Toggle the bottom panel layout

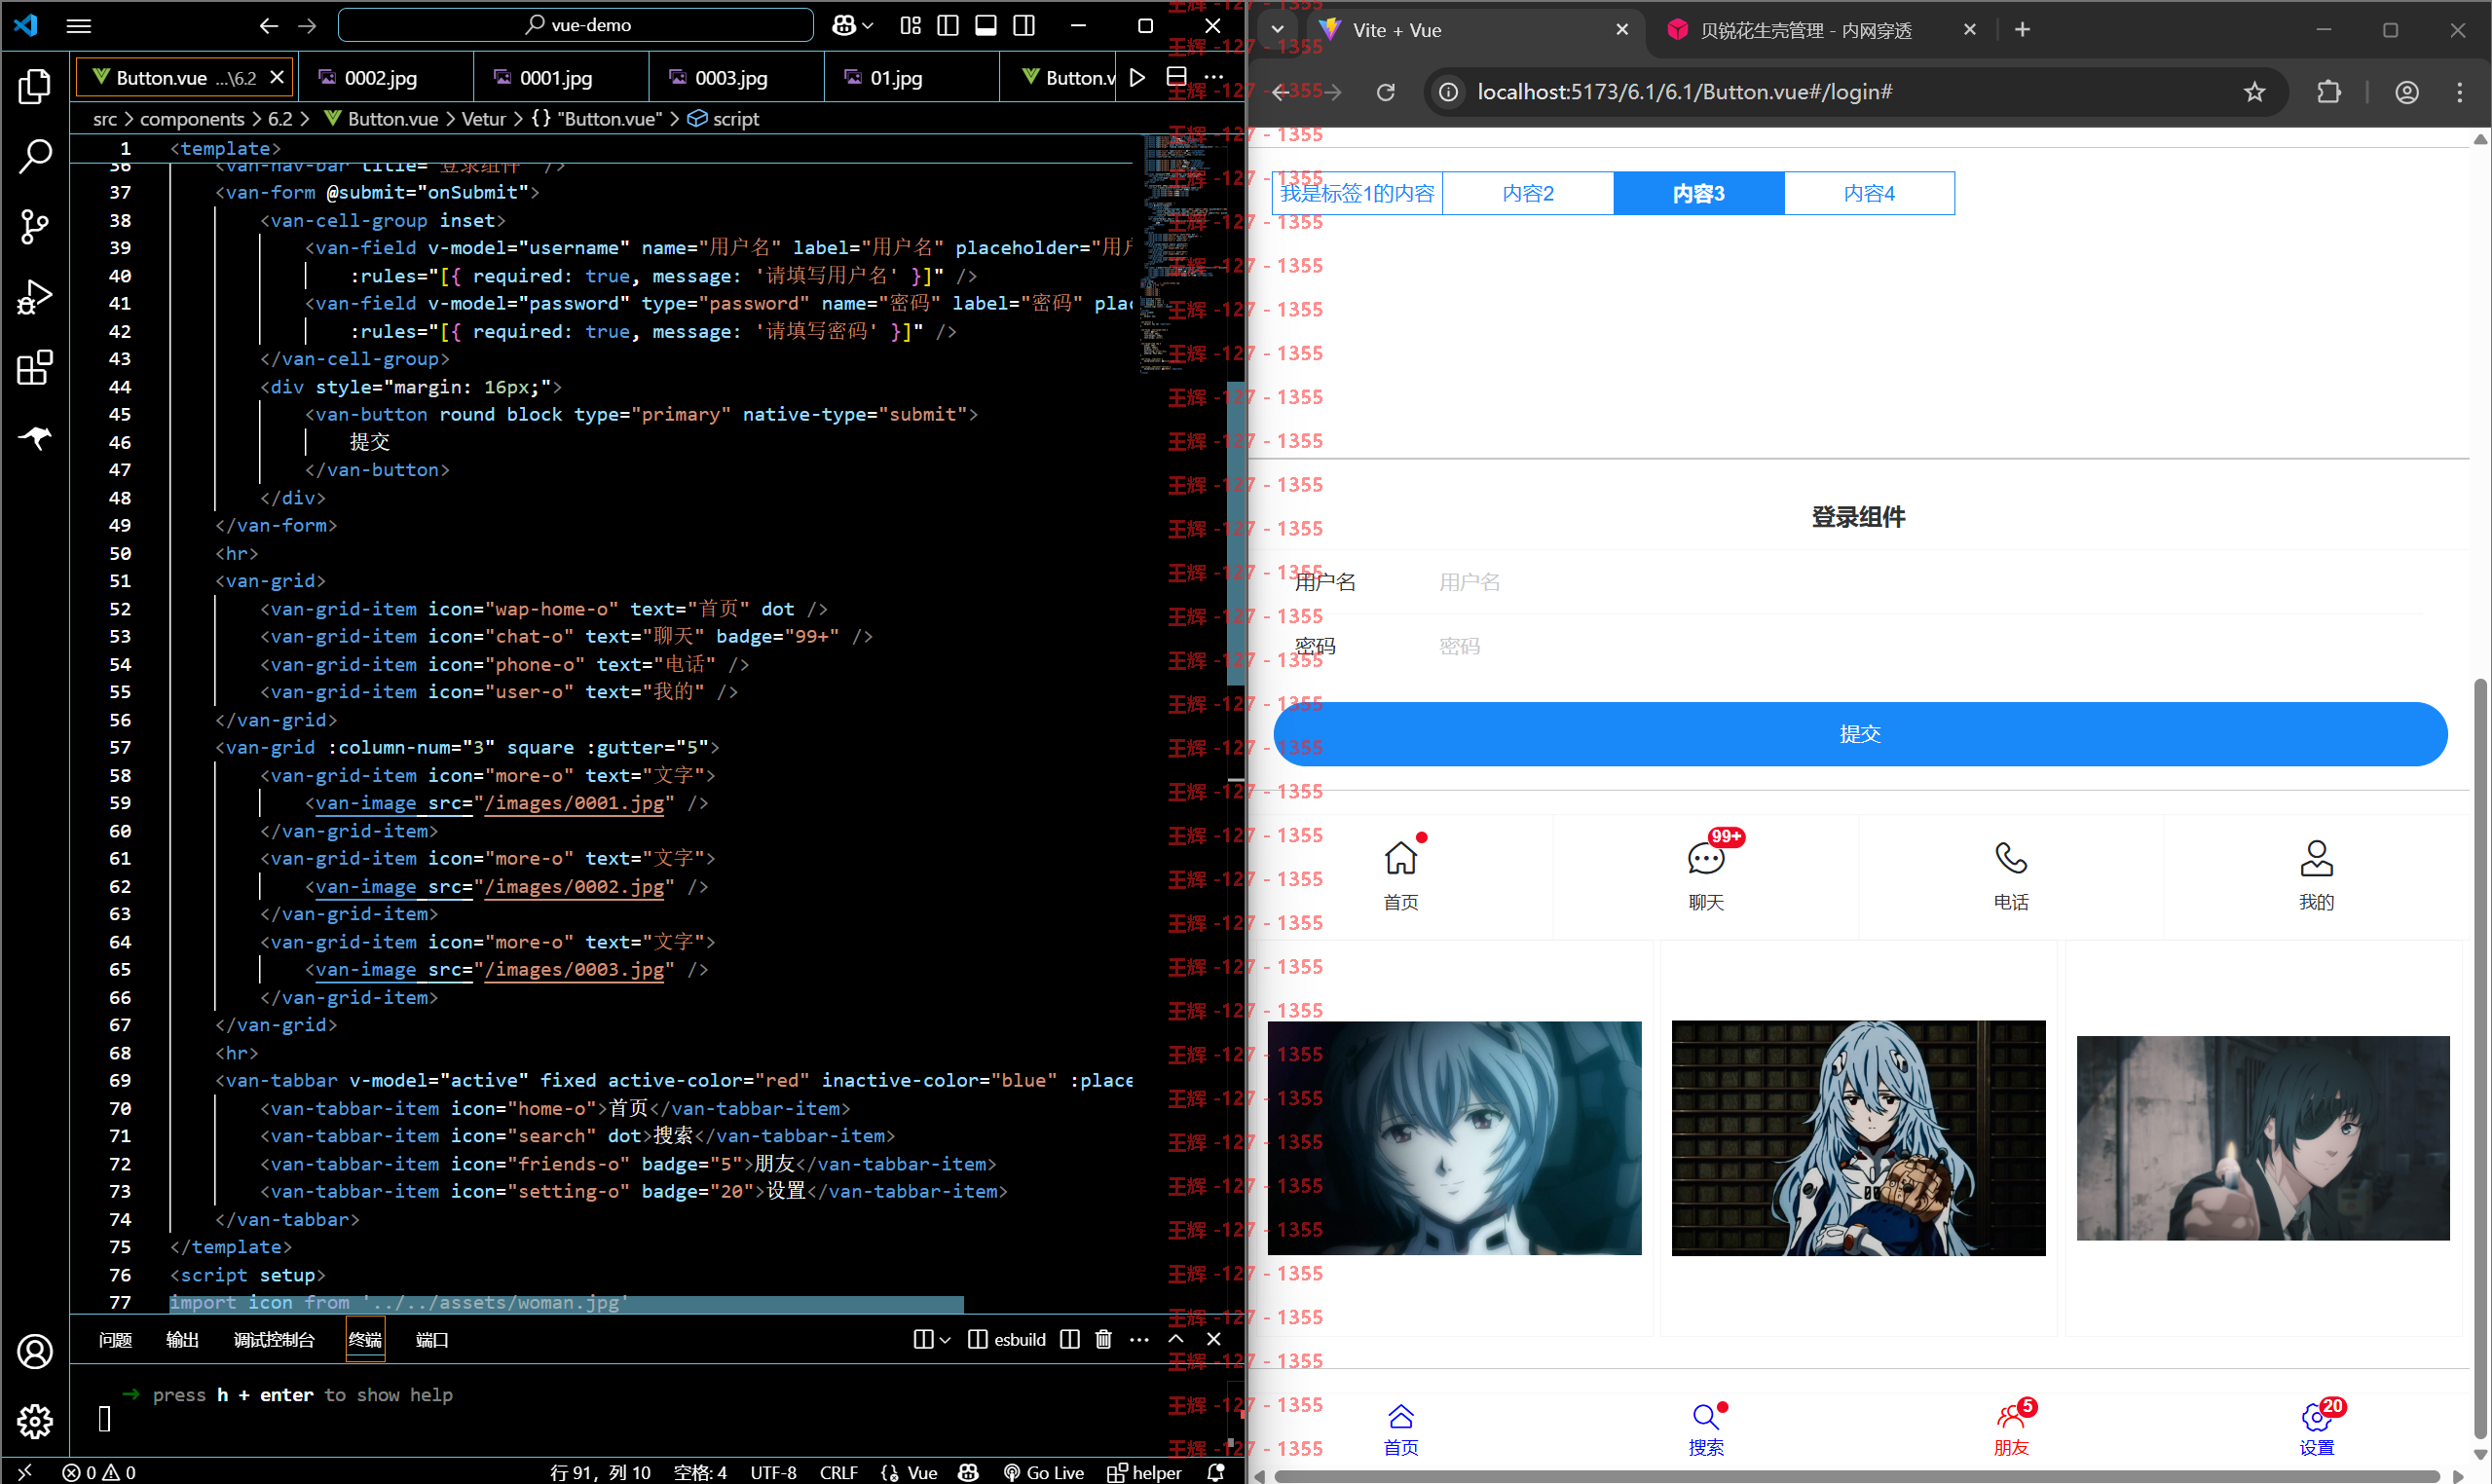coord(986,26)
